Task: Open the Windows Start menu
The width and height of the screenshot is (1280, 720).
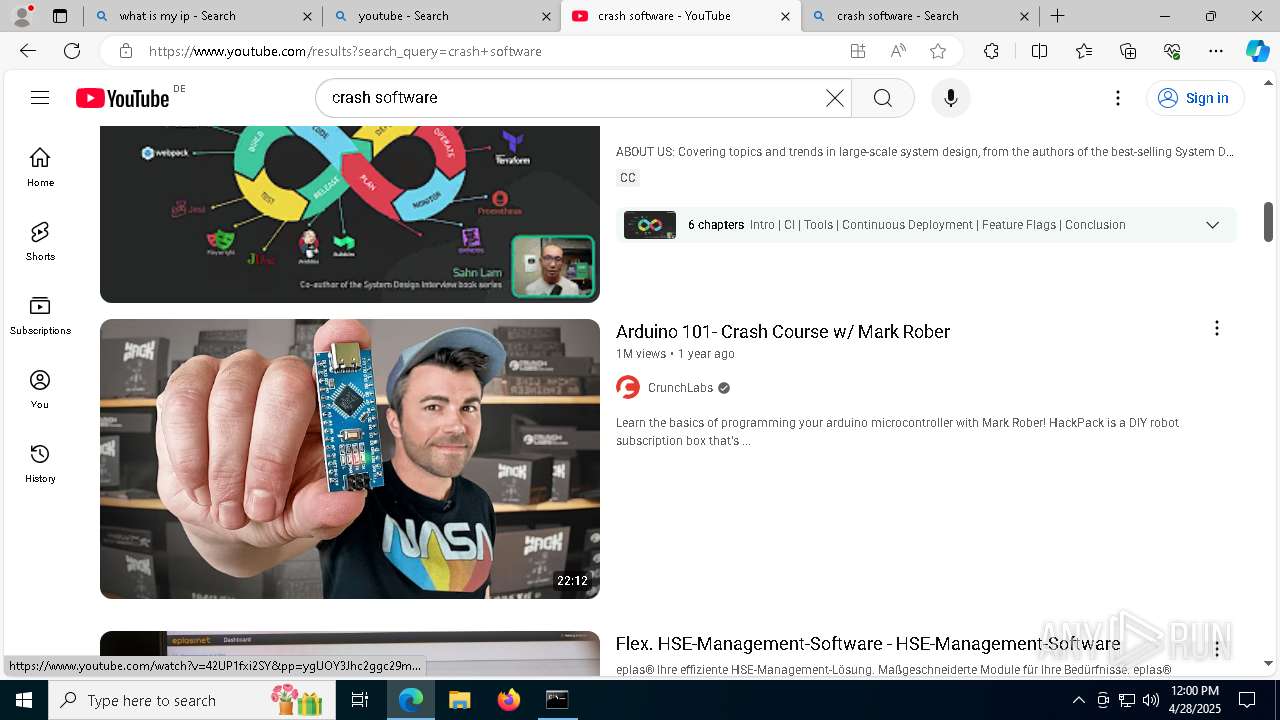Action: tap(24, 700)
